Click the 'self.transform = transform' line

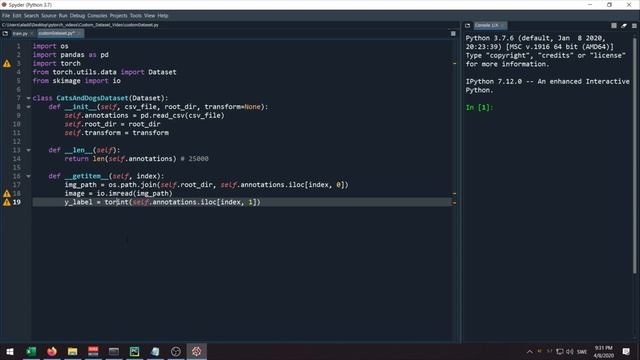[x=116, y=133]
